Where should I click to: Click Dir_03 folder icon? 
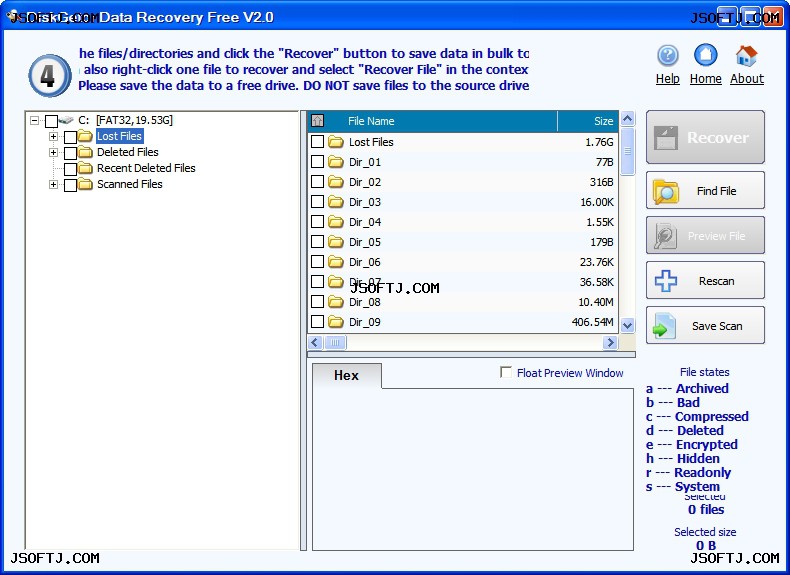click(336, 202)
